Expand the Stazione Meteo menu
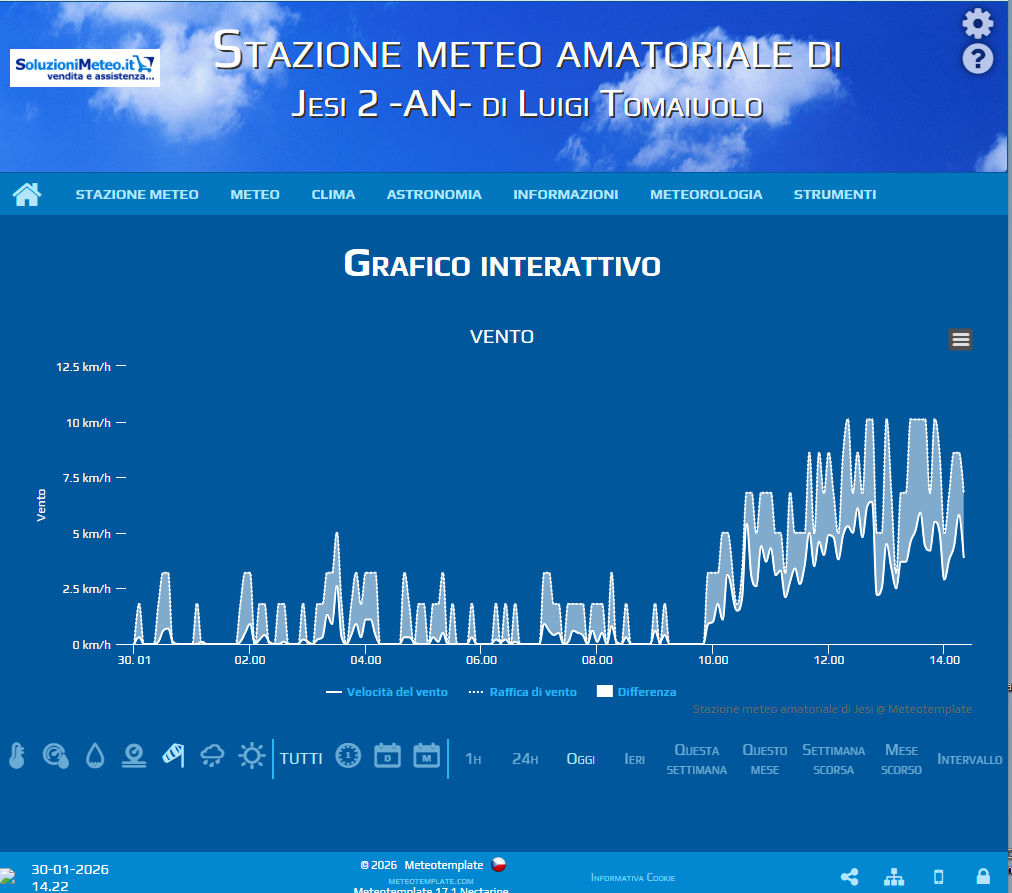Viewport: 1012px width, 893px height. (137, 195)
